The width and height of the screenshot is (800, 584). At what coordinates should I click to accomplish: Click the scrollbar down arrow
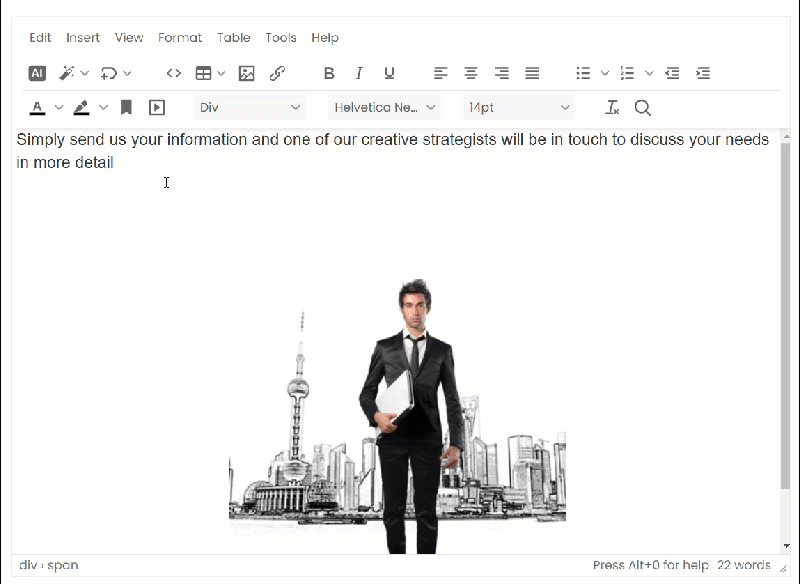click(786, 546)
